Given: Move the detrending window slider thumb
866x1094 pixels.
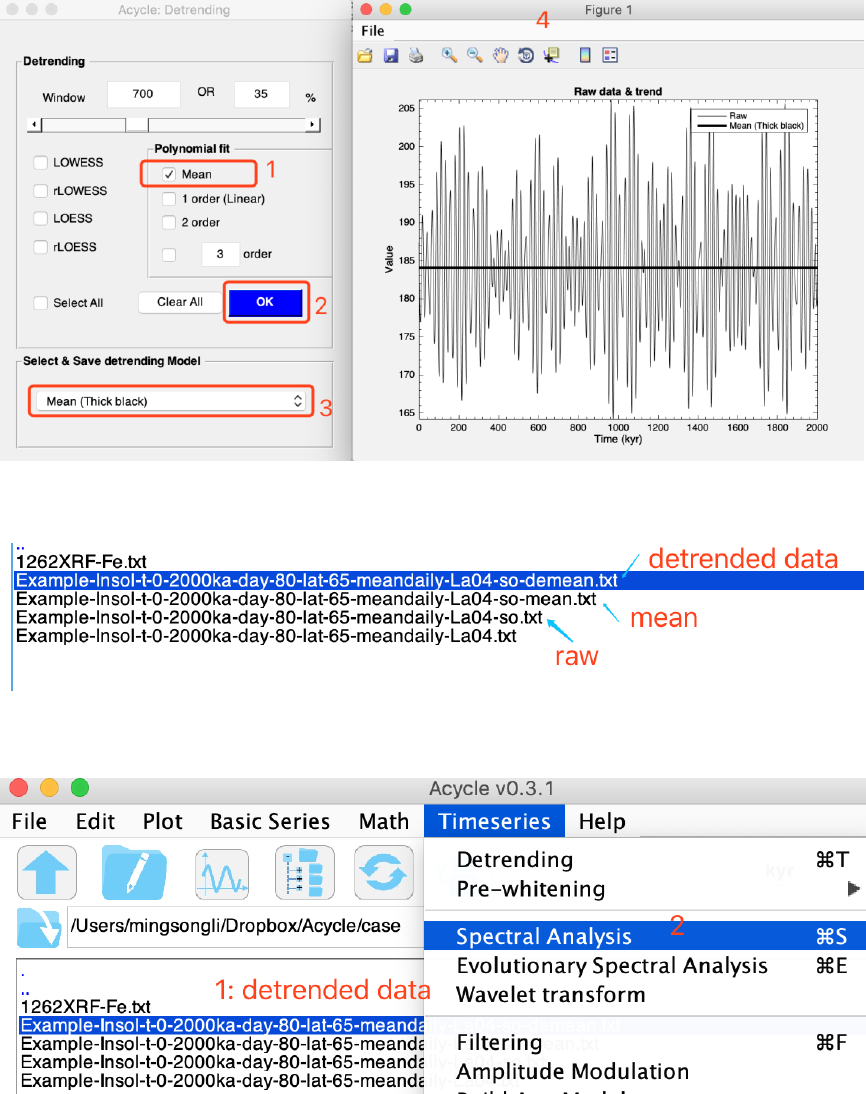Looking at the screenshot, I should click(137, 125).
